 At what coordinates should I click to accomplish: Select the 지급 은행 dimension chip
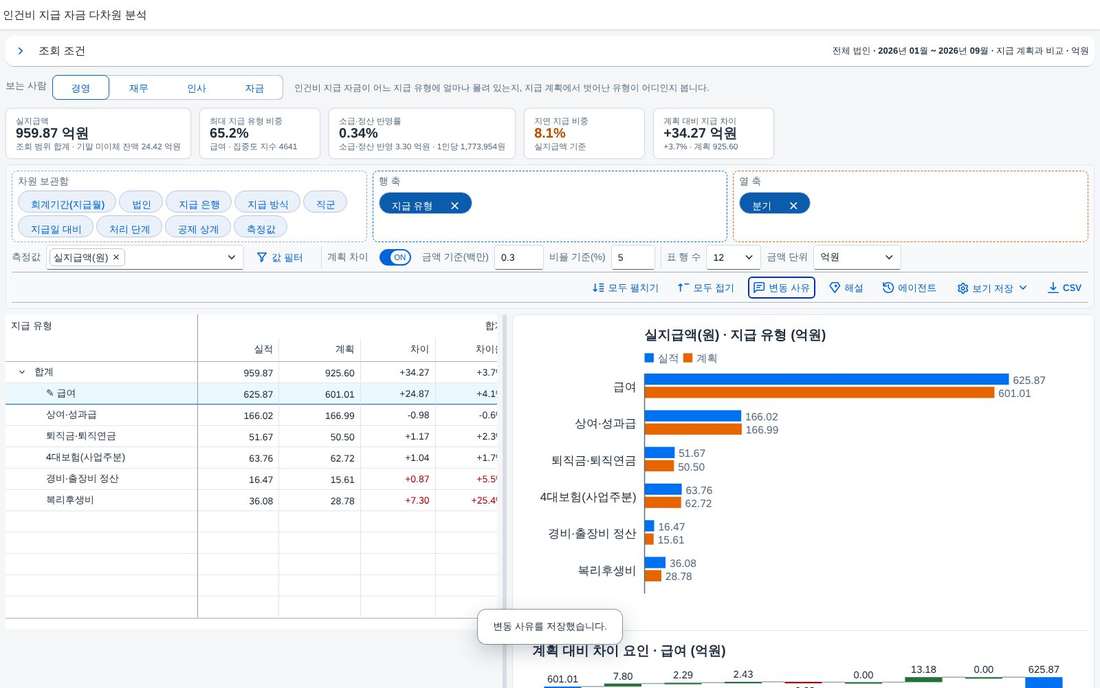click(x=199, y=204)
